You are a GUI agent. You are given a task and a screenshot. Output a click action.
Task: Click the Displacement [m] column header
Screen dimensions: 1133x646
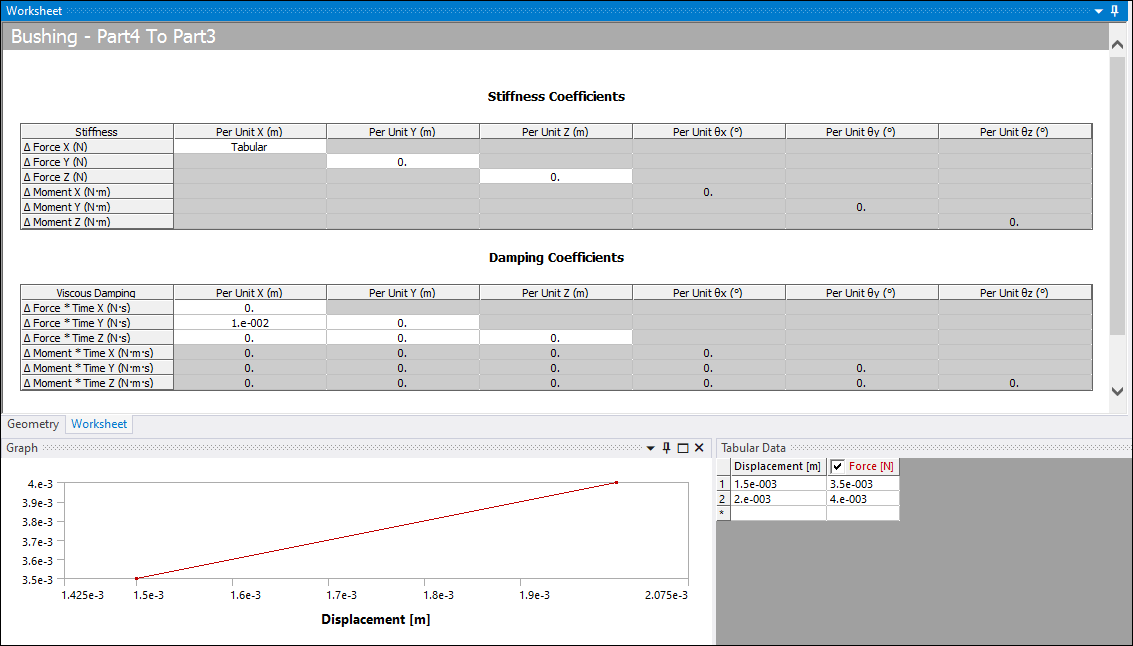[x=778, y=466]
